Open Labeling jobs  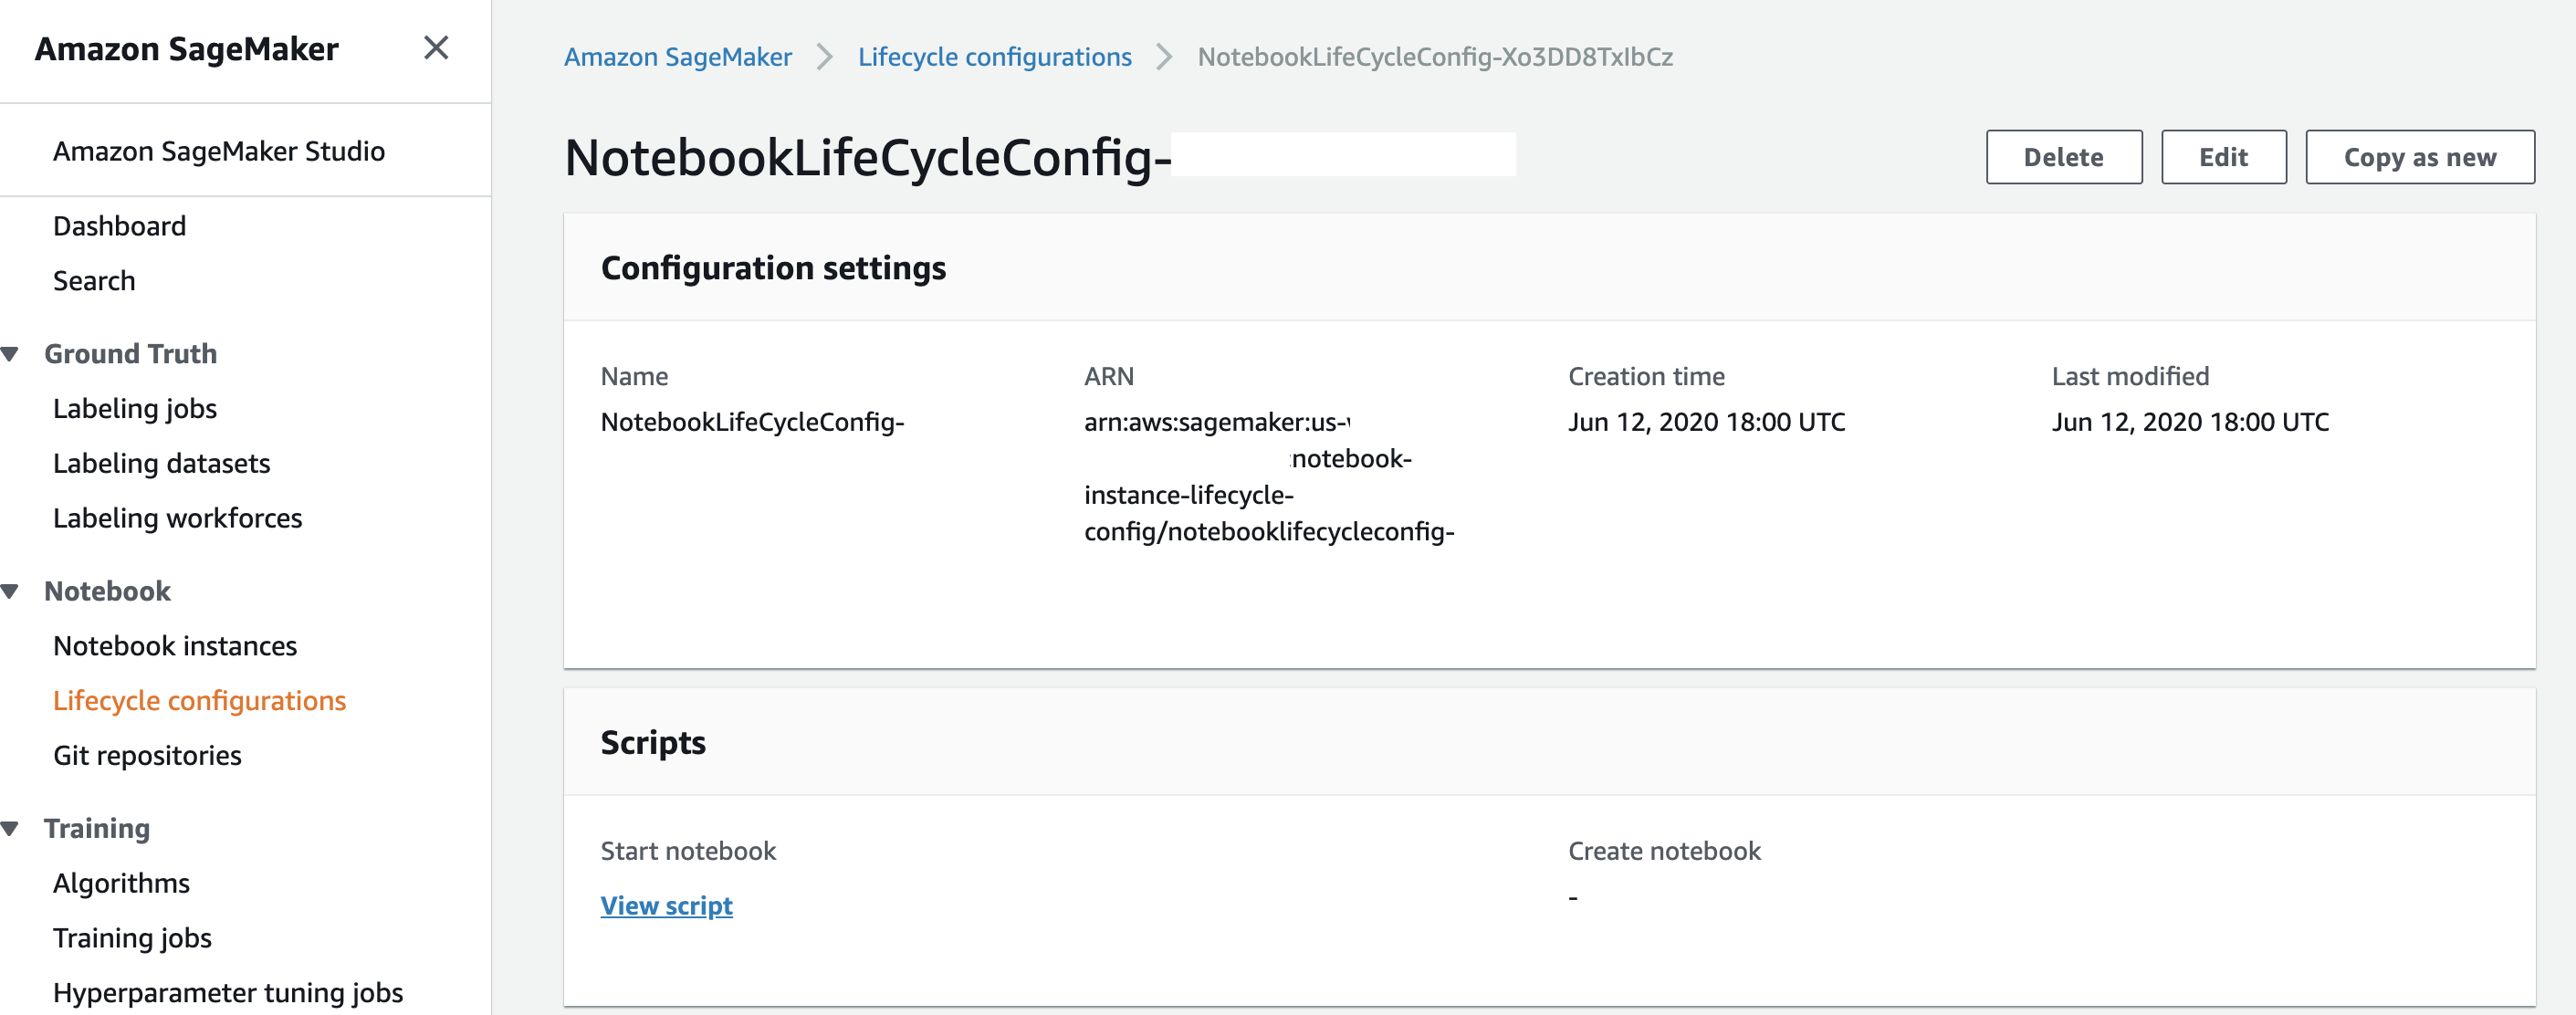135,408
